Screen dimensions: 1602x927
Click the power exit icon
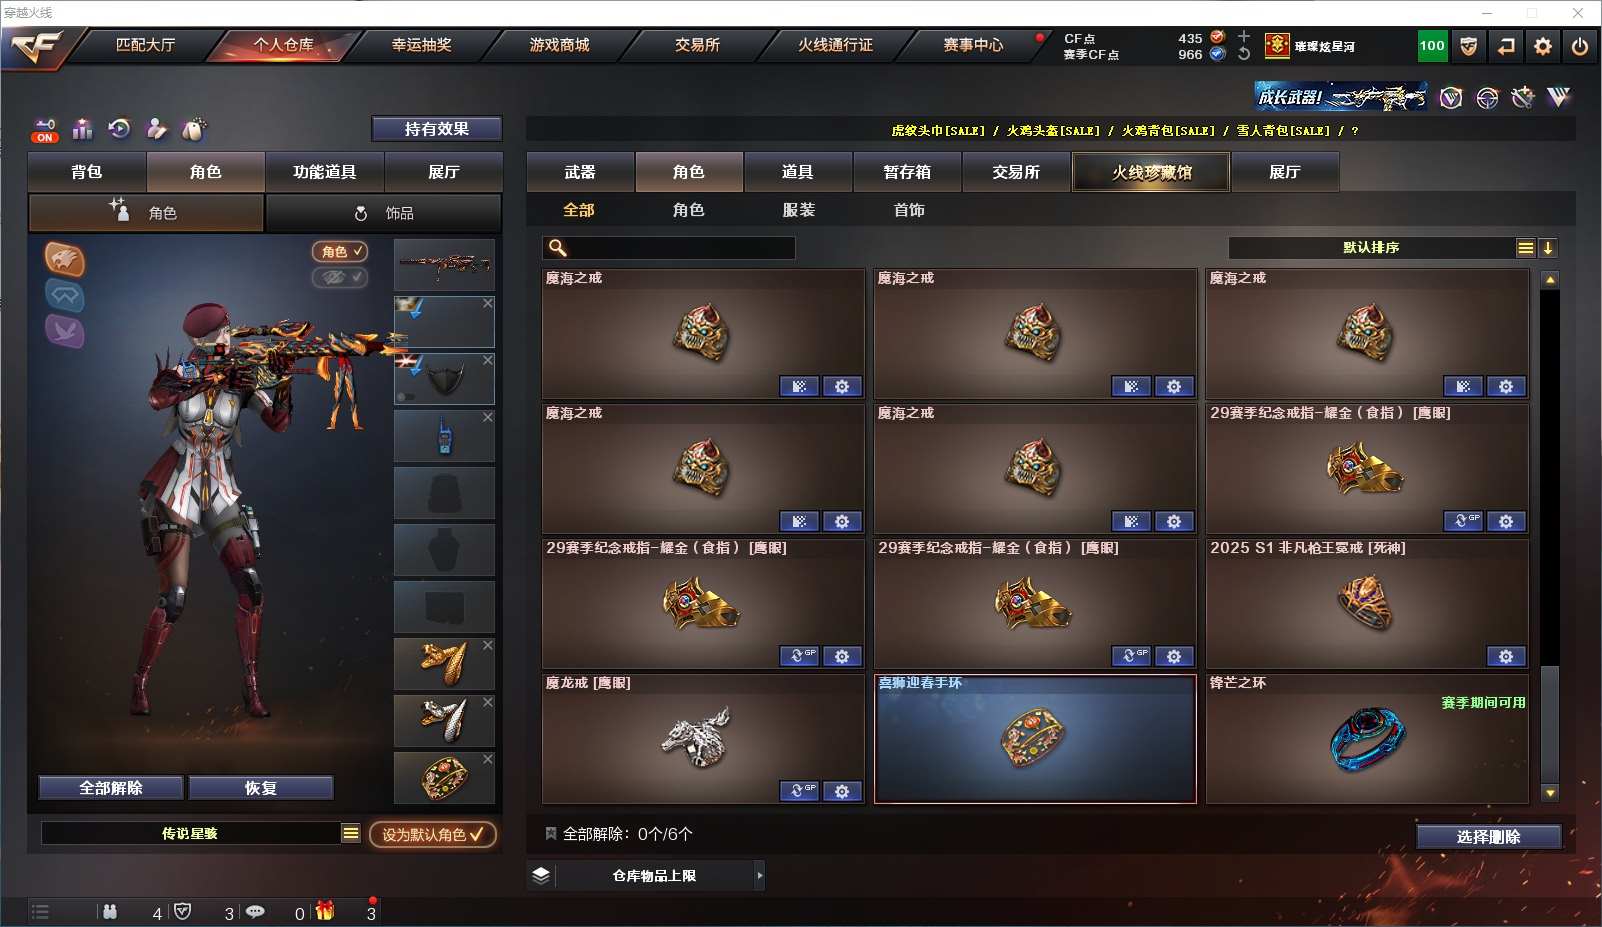[1580, 46]
